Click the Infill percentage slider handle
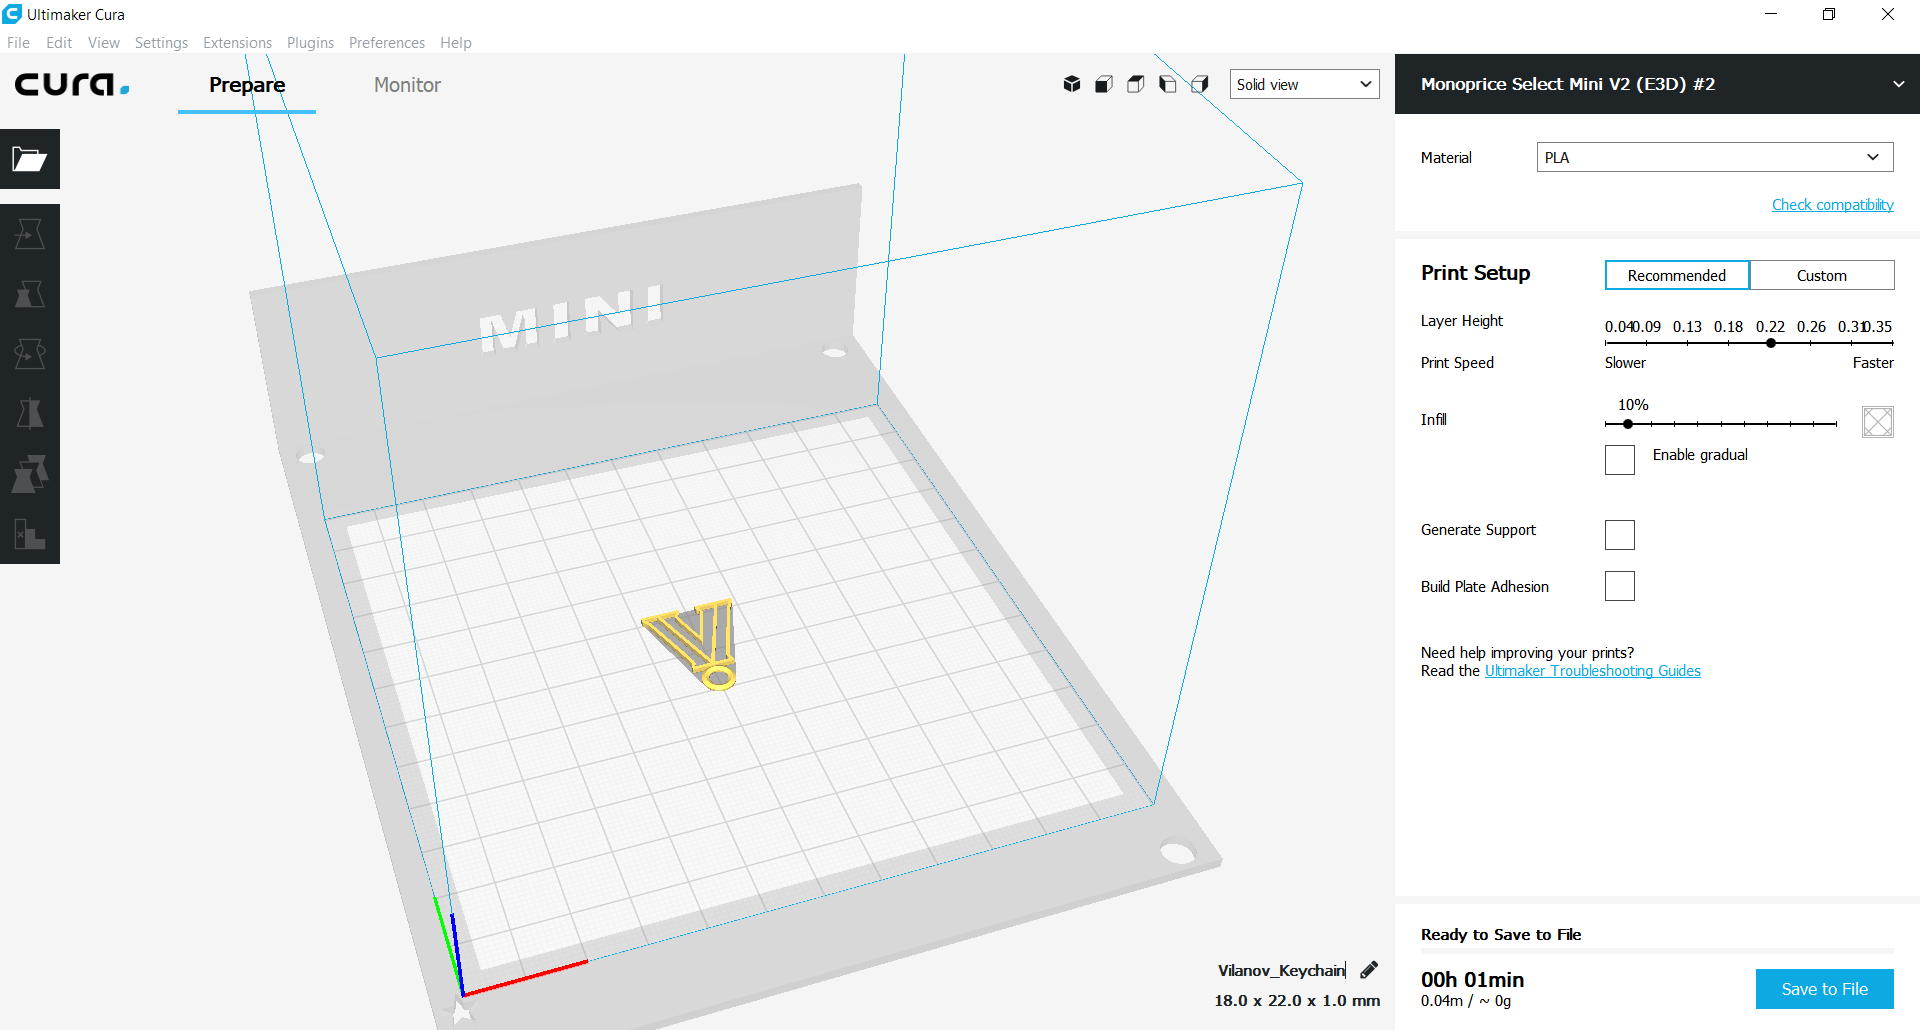This screenshot has height=1030, width=1920. click(x=1628, y=424)
